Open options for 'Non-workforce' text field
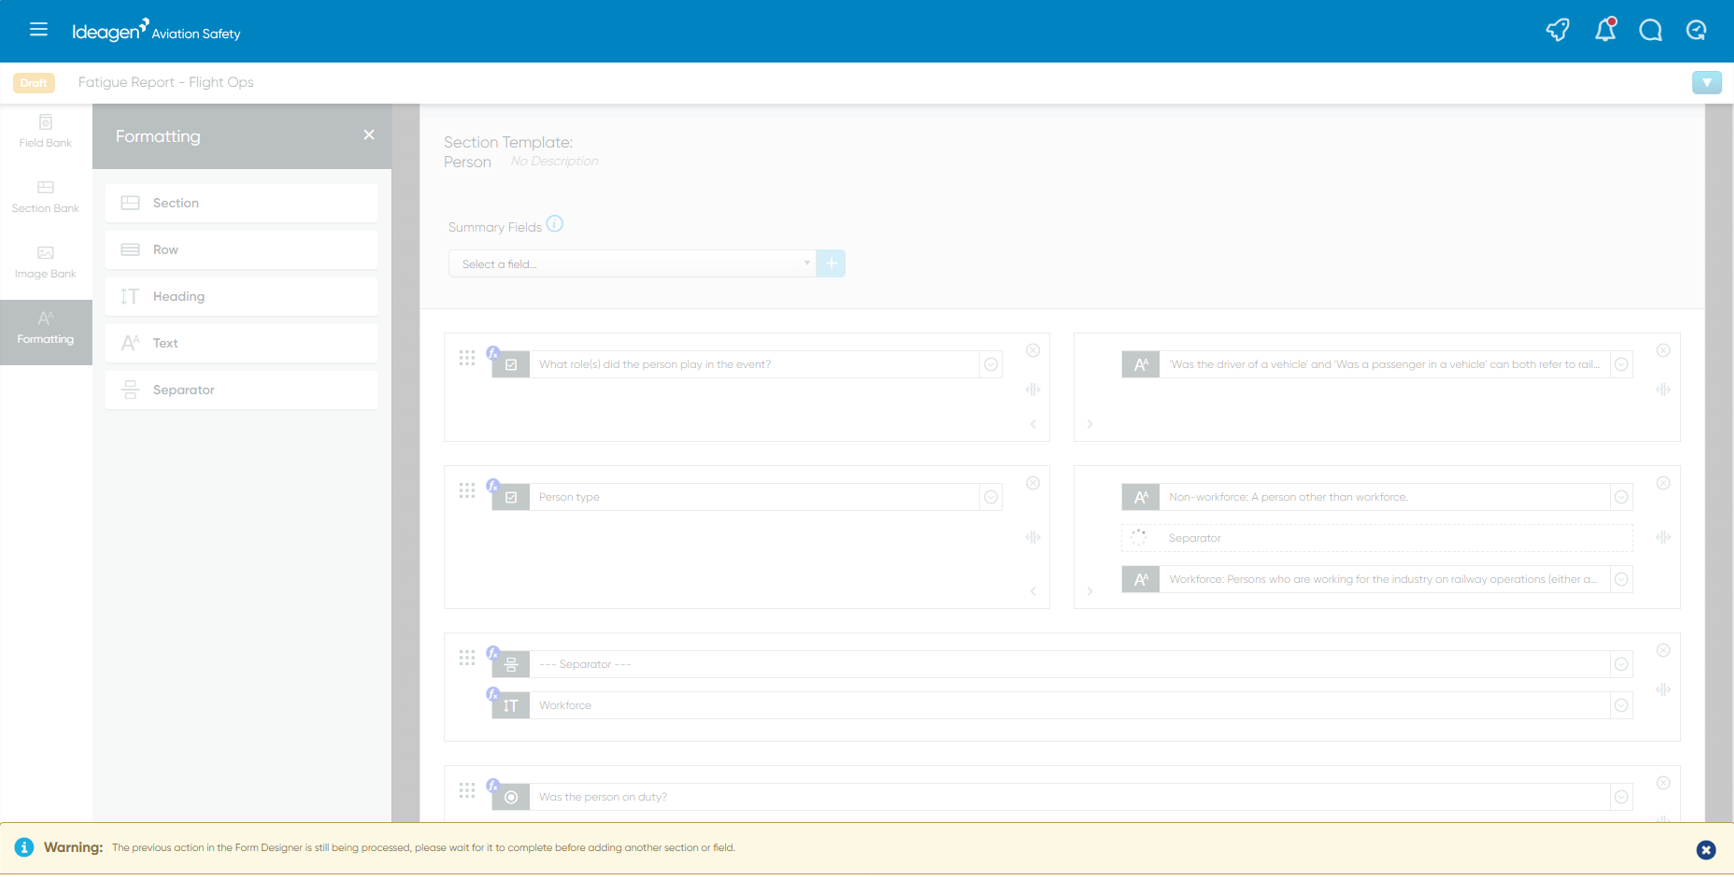 (1622, 498)
